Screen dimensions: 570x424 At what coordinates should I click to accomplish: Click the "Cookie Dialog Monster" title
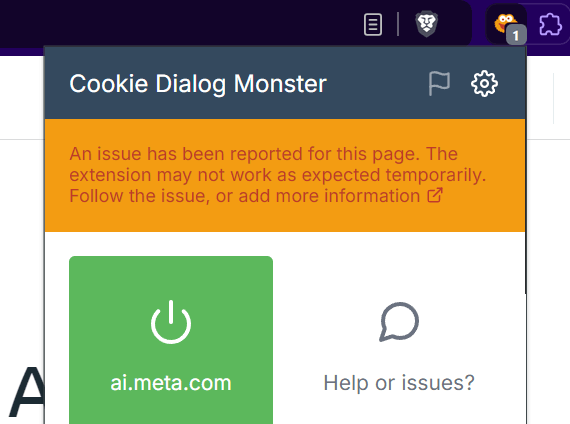click(198, 84)
